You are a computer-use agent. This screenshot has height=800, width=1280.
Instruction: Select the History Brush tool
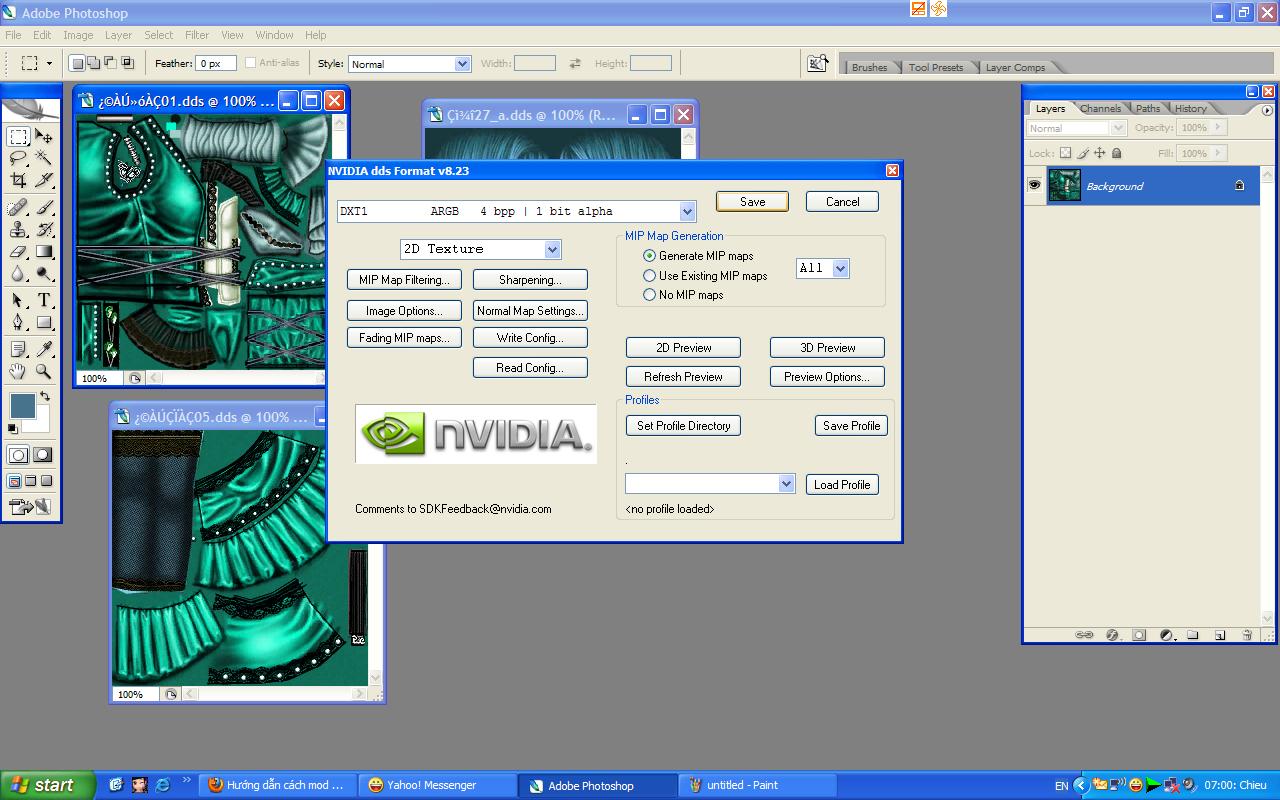[44, 230]
